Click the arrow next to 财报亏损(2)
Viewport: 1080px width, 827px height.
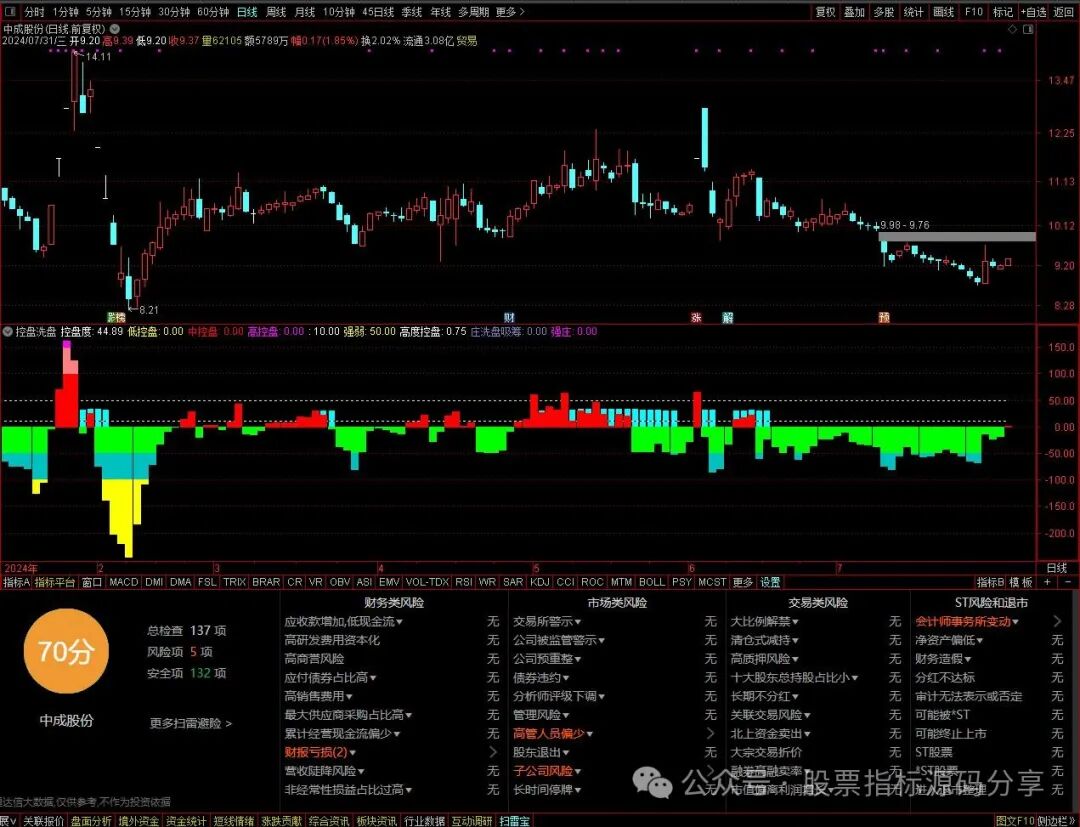[x=493, y=752]
